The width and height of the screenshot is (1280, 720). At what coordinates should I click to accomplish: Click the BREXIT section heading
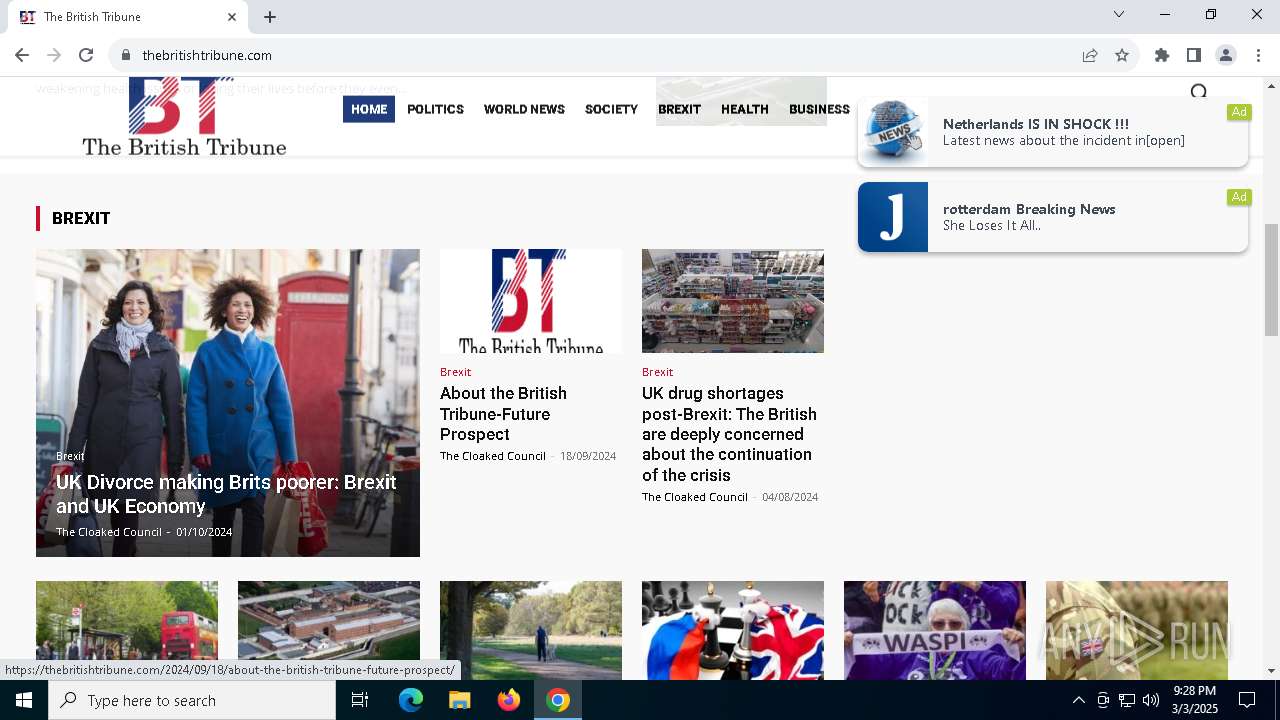point(81,218)
